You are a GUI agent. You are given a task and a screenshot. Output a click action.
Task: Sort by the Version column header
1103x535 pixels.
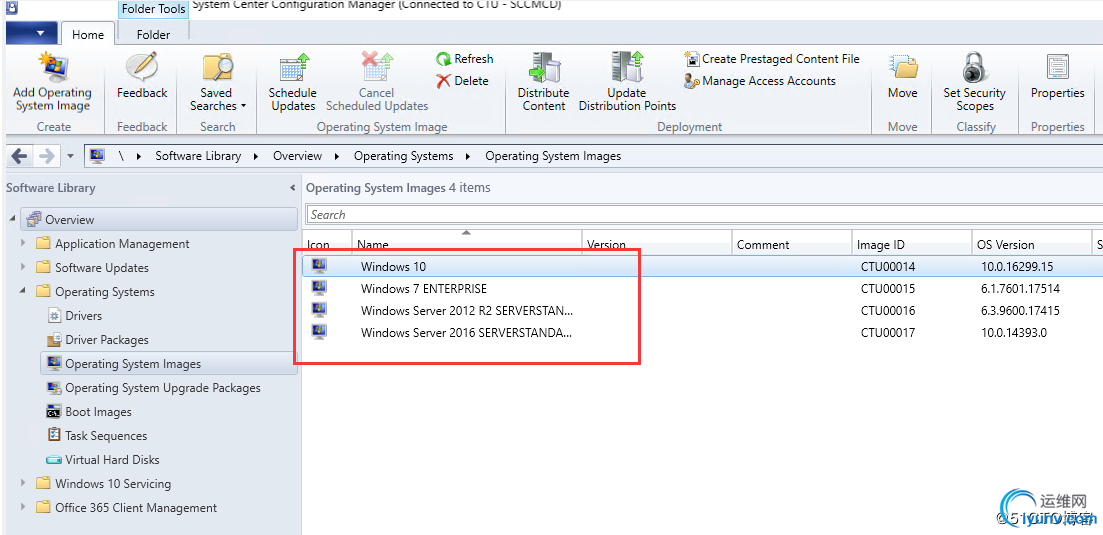(657, 244)
